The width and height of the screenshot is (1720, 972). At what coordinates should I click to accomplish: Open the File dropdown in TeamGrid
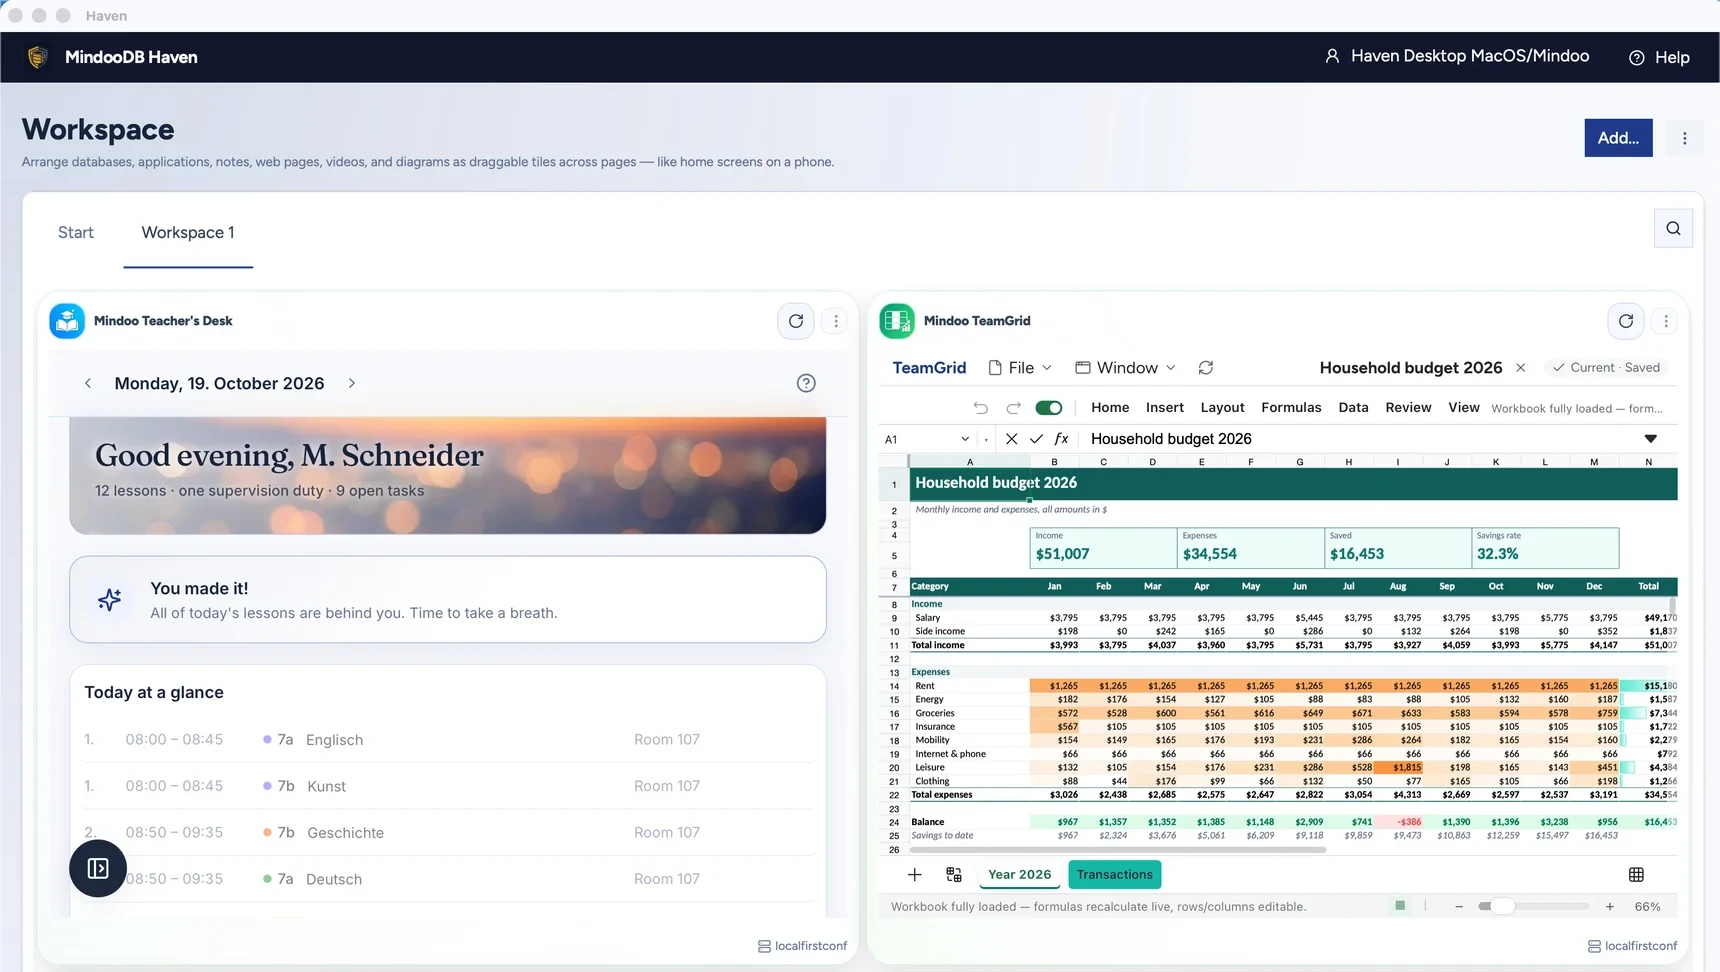click(1020, 368)
